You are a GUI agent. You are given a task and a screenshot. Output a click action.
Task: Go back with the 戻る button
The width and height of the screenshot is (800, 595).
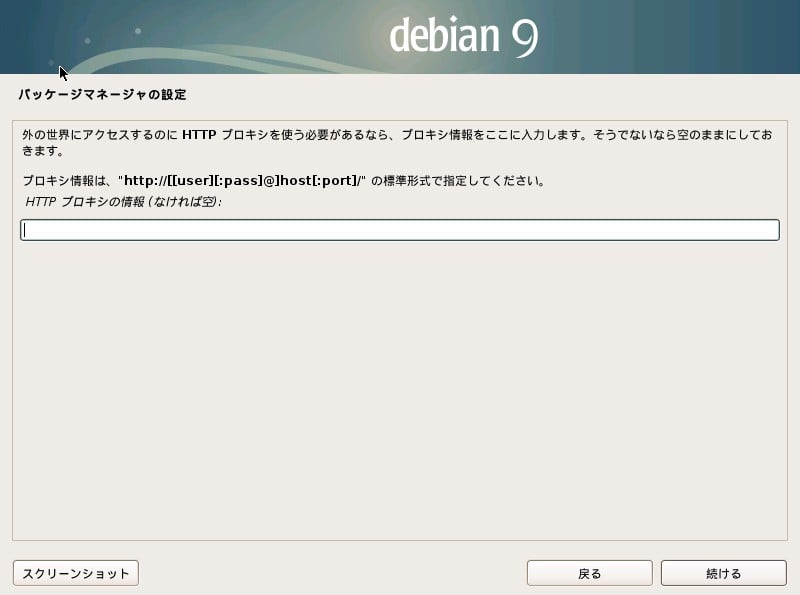pos(589,573)
